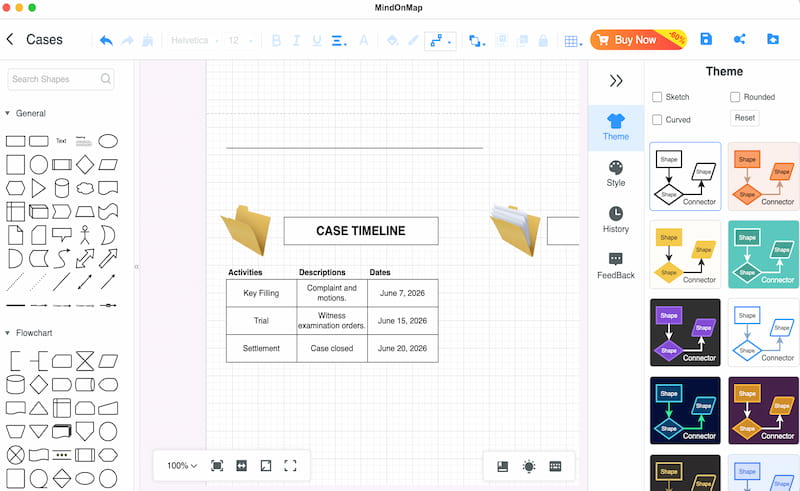Click the lock icon in toolbar

coord(543,41)
